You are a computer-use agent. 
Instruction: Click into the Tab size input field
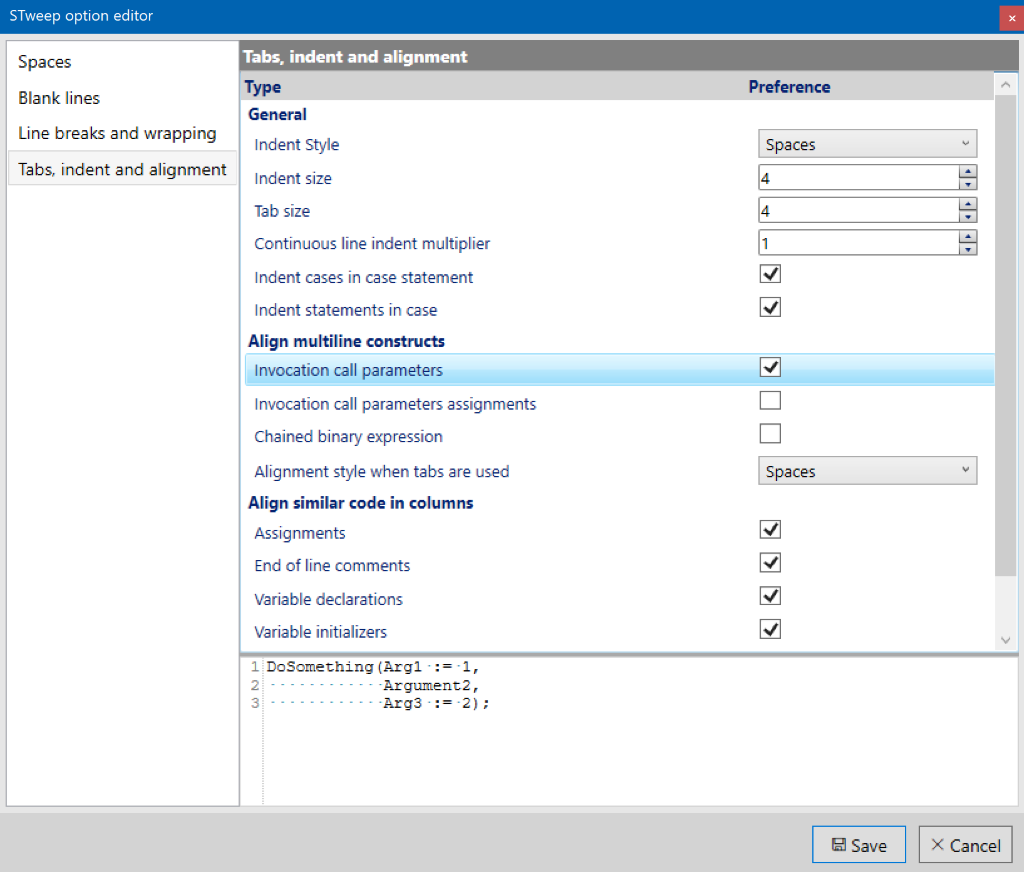857,211
